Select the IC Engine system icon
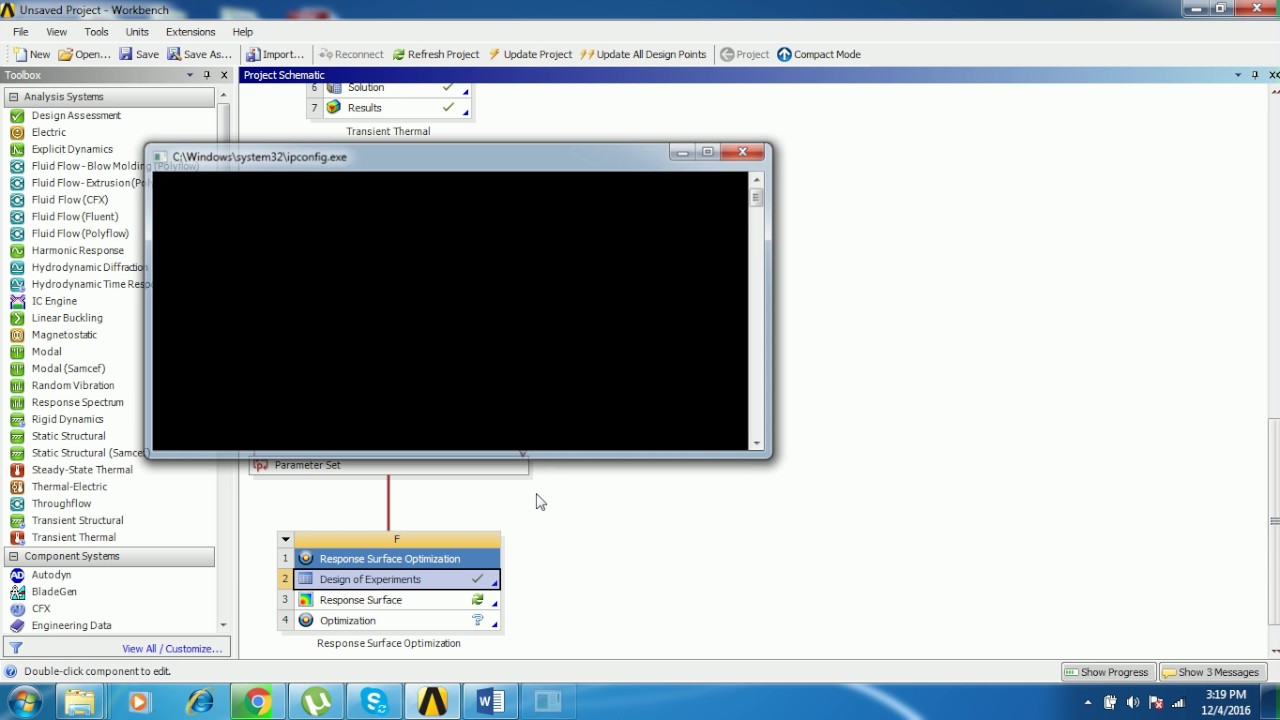 click(x=17, y=301)
